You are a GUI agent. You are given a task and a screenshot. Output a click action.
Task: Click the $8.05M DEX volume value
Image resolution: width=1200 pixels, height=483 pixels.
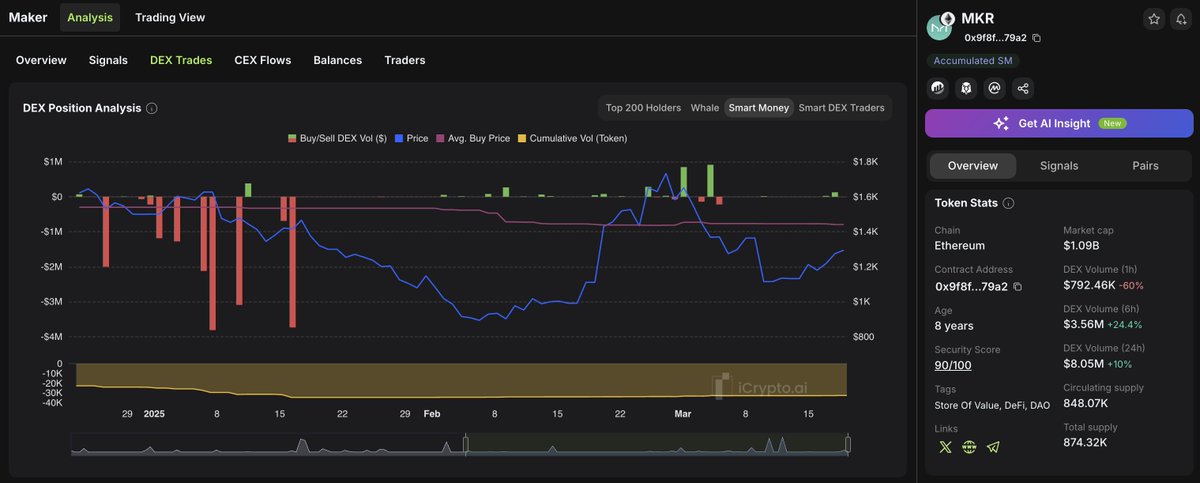click(1084, 363)
